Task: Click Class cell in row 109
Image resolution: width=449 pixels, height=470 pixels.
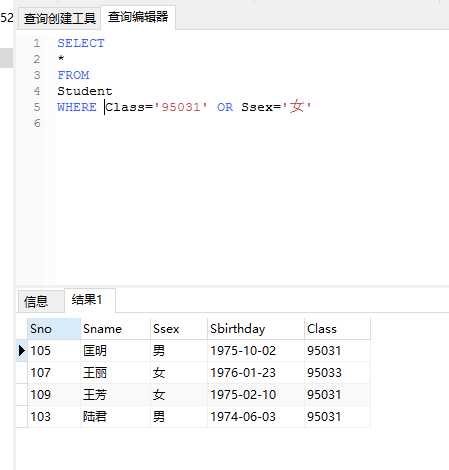Action: (337, 395)
